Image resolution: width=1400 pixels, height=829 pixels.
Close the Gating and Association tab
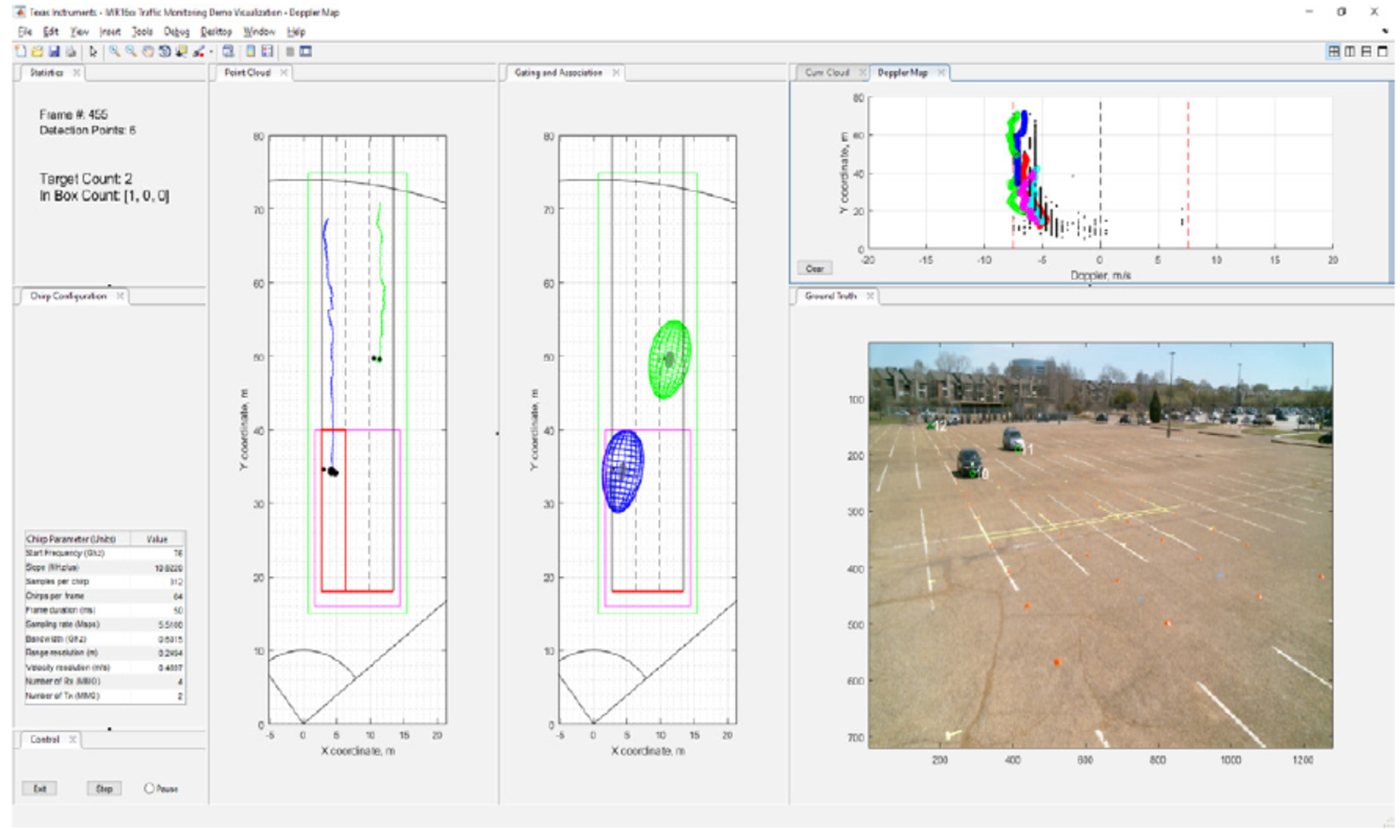pyautogui.click(x=616, y=73)
